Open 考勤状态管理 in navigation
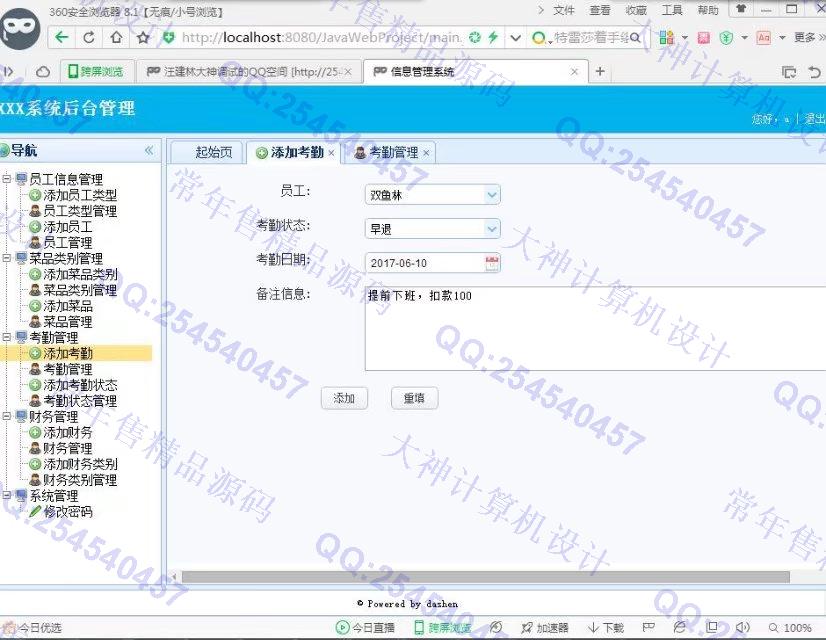Viewport: 826px width, 640px height. 80,401
